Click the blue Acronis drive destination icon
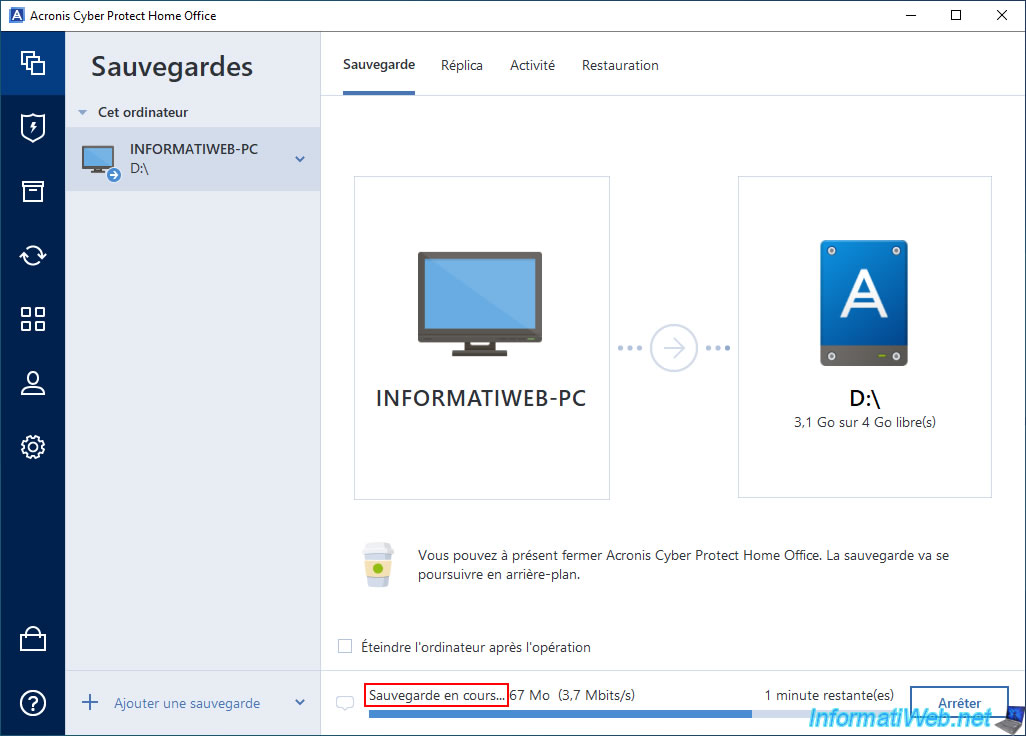This screenshot has height=736, width=1026. [864, 302]
